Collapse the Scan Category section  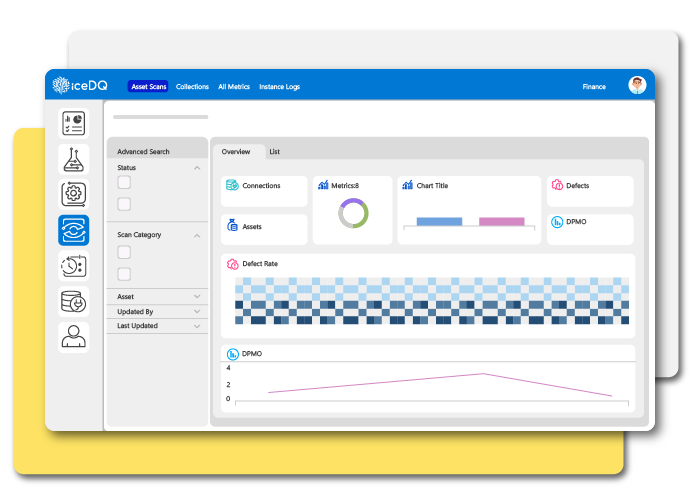197,236
